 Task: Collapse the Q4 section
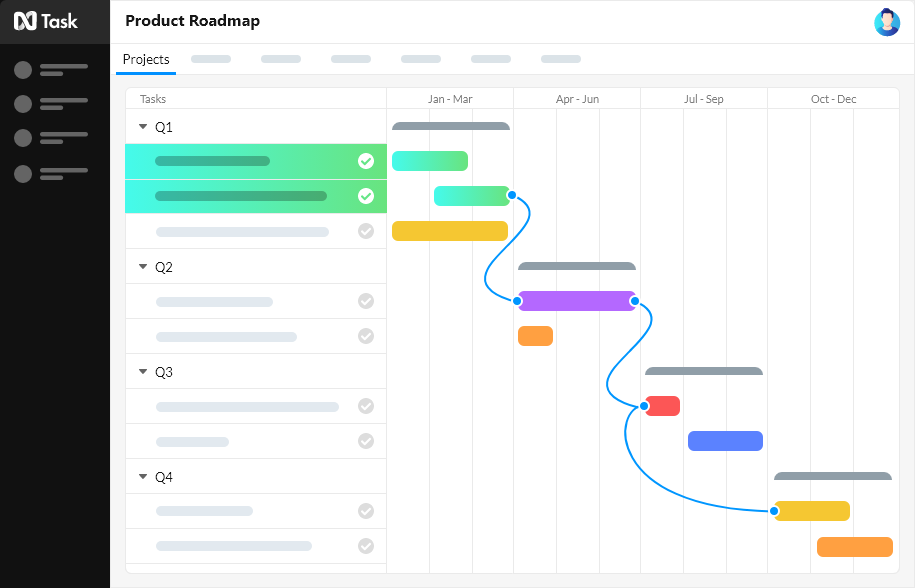point(142,477)
